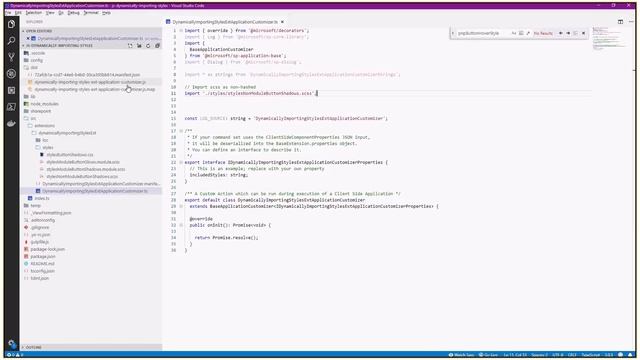Click the Refresh Explorer icon
The height and width of the screenshot is (360, 640).
148,46
